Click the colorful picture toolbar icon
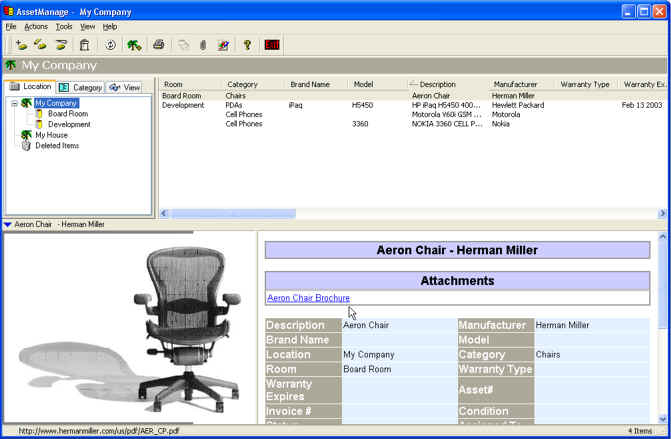The image size is (671, 439). point(223,44)
